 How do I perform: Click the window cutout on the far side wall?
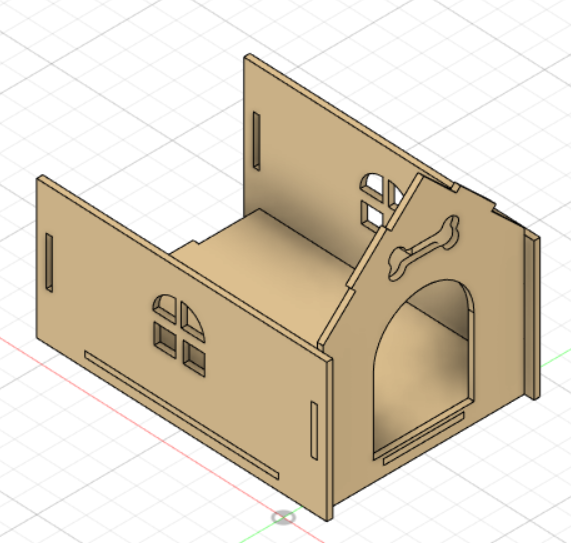pos(381,202)
